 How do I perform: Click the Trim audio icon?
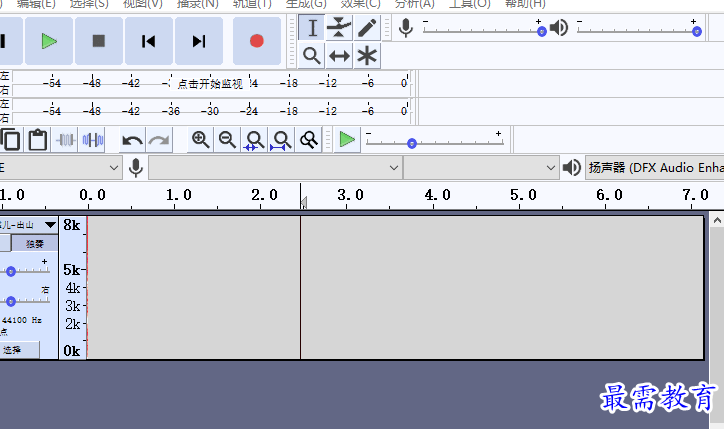tap(65, 140)
